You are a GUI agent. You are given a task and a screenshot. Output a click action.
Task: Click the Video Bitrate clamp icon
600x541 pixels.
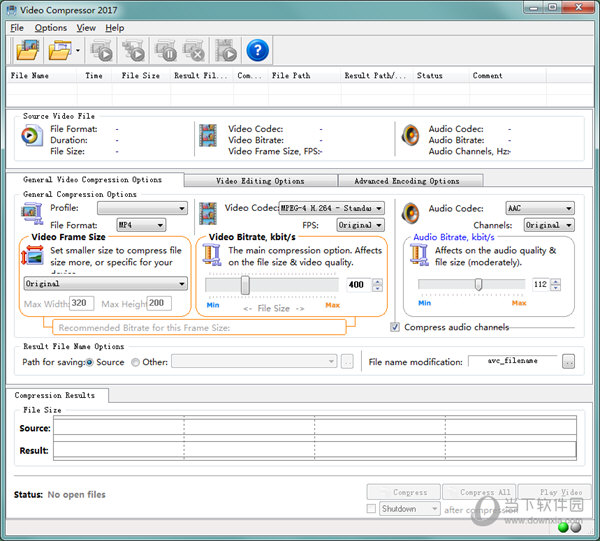(212, 255)
